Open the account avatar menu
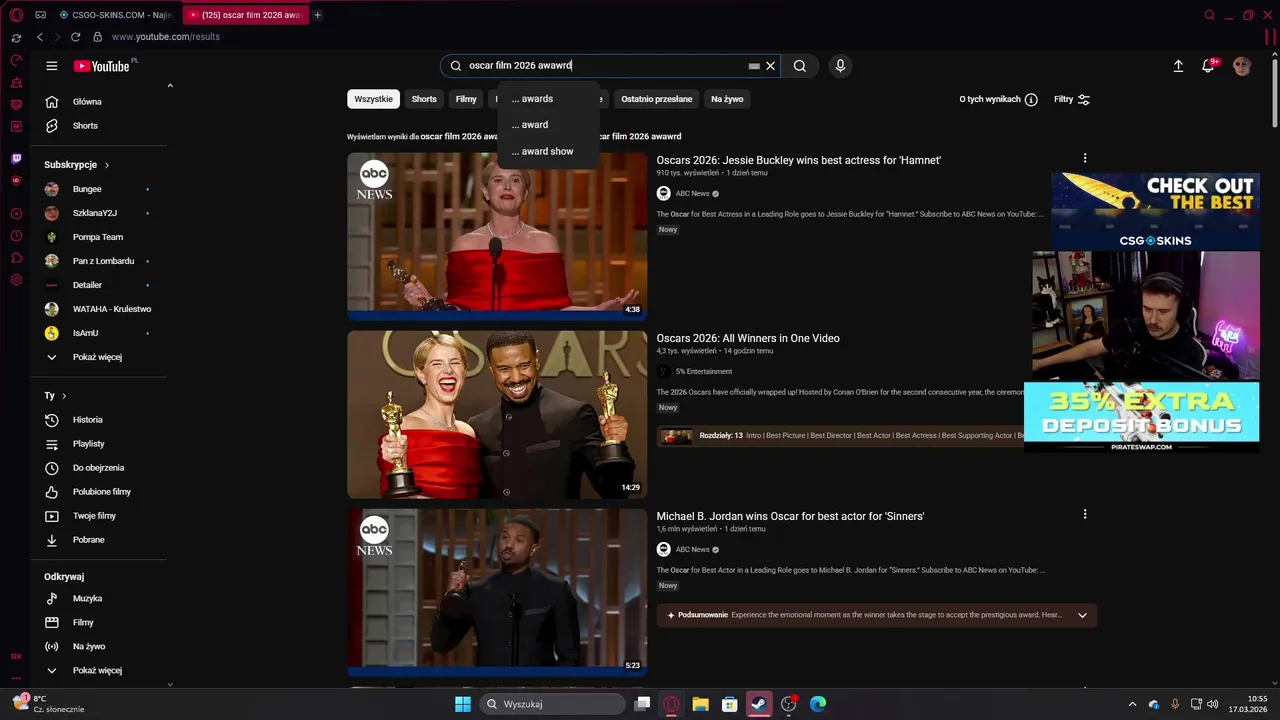 (x=1242, y=66)
